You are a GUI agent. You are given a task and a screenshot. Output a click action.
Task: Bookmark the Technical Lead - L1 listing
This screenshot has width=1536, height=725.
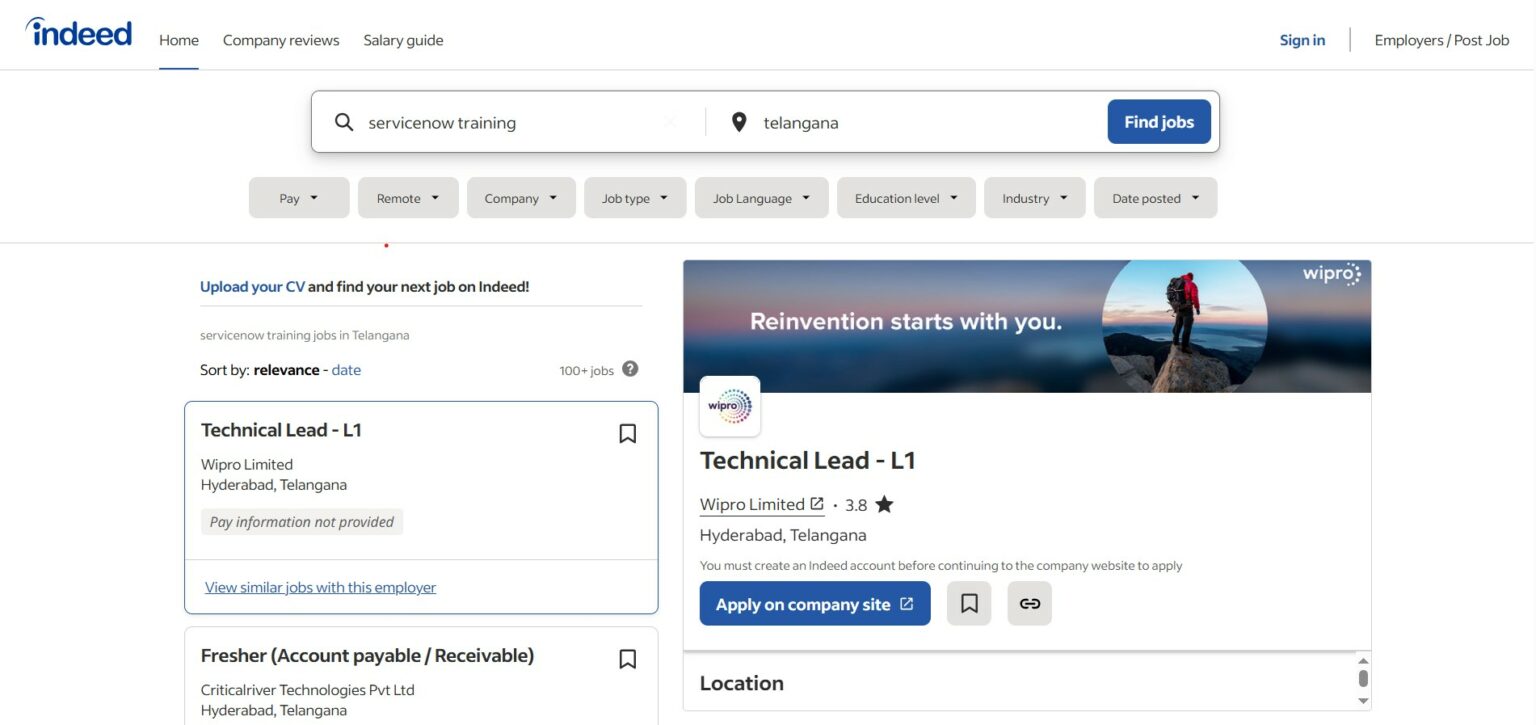pos(627,433)
